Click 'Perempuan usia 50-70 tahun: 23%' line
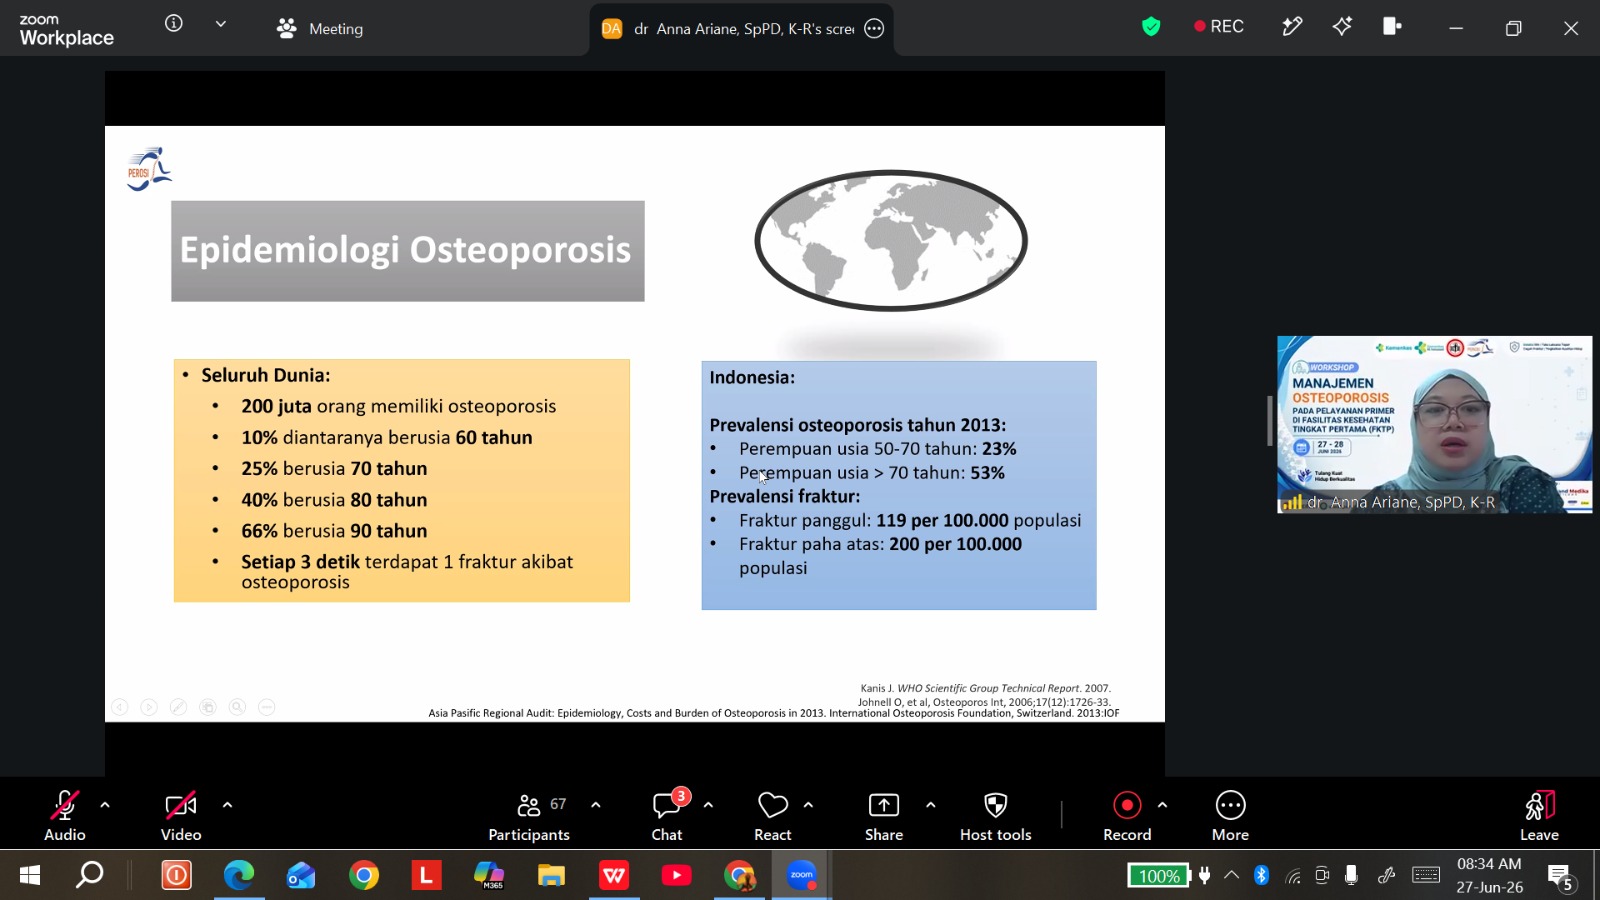Image resolution: width=1600 pixels, height=900 pixels. coord(878,449)
